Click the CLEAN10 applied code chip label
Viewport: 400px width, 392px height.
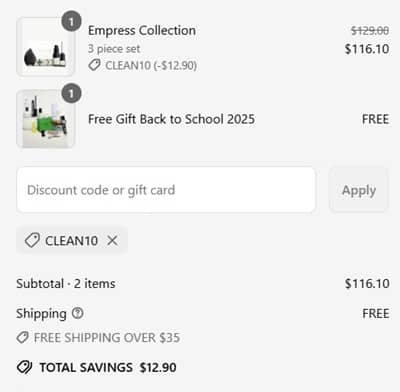click(71, 241)
